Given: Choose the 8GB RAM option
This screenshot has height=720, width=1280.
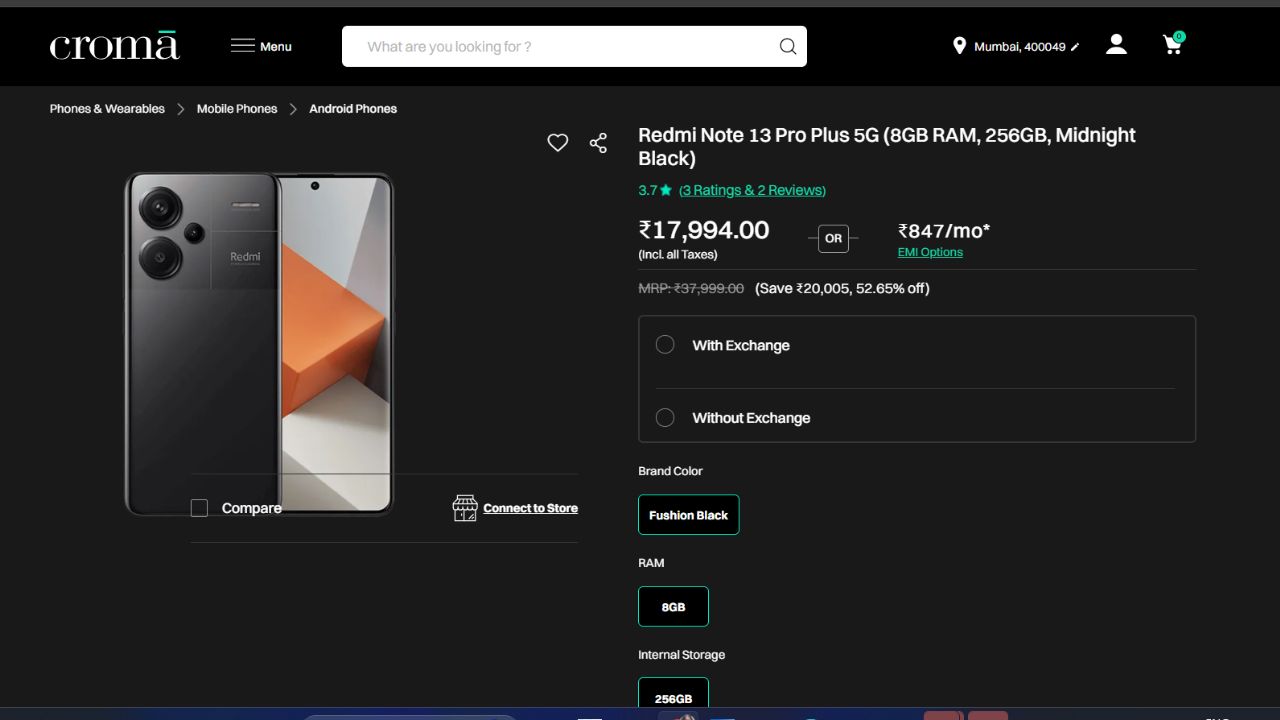Looking at the screenshot, I should coord(673,606).
